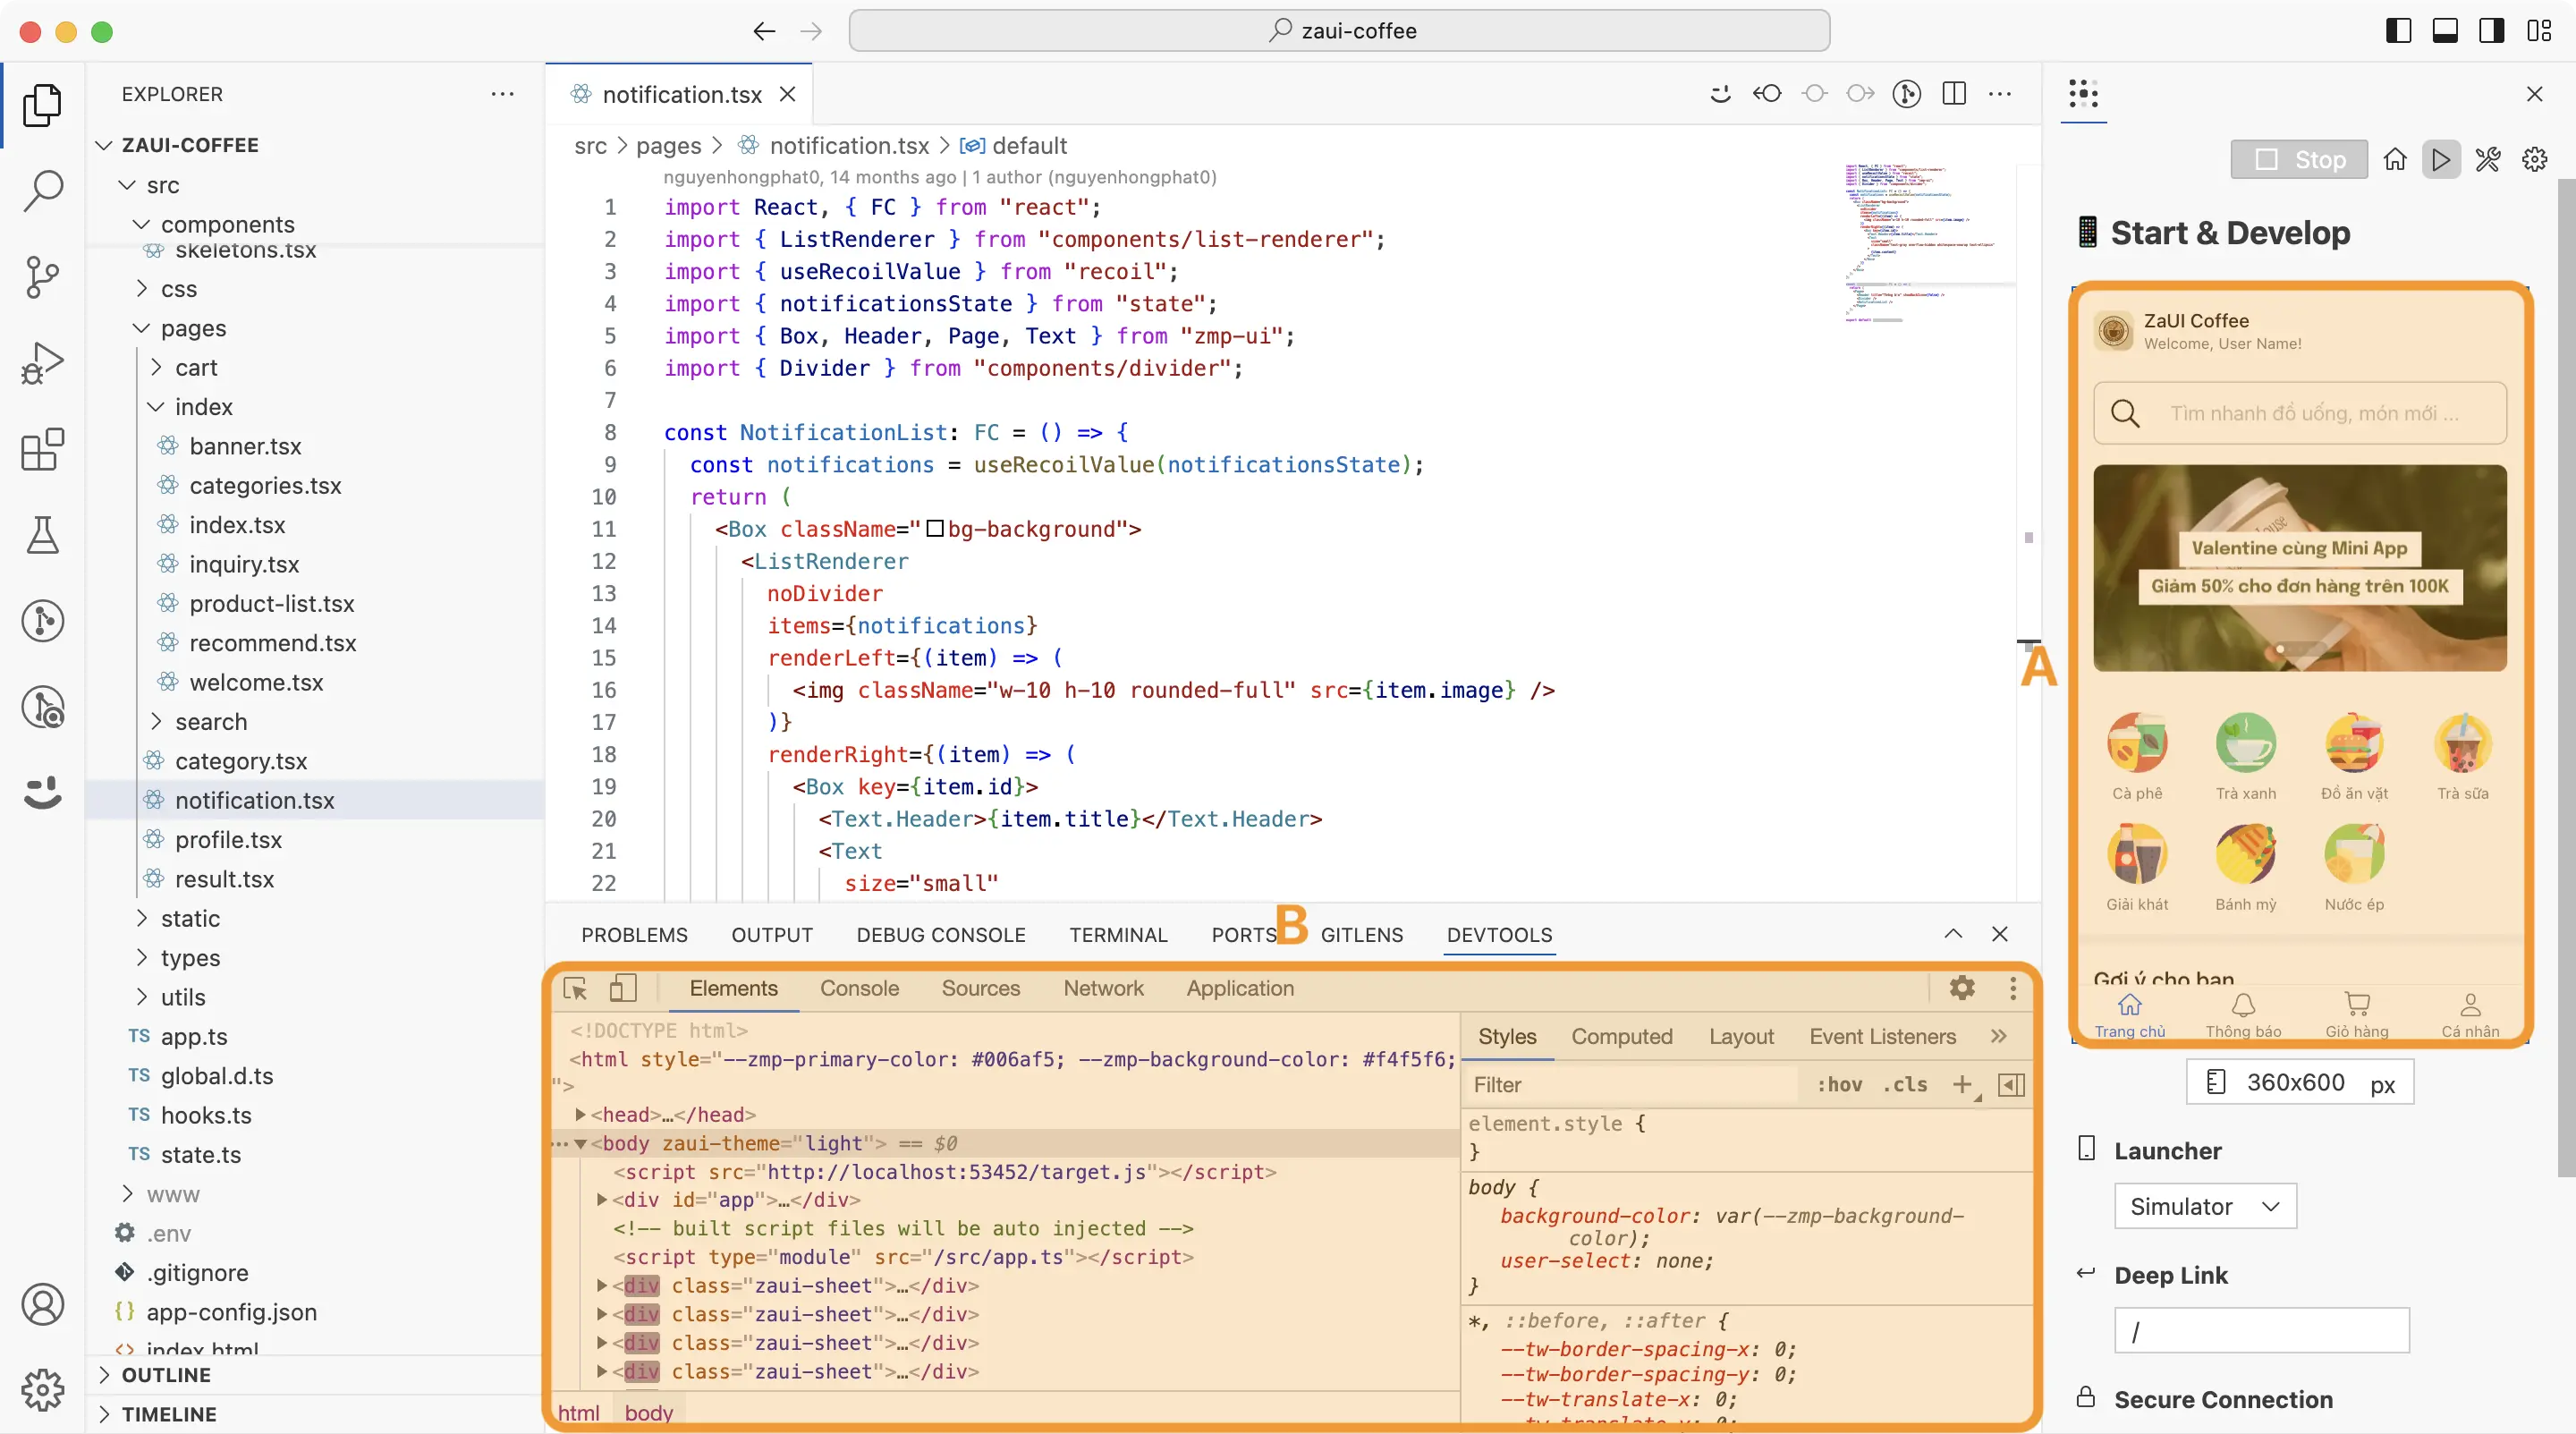Toggle the .cls class editor
Viewport: 2576px width, 1434px height.
tap(1904, 1085)
